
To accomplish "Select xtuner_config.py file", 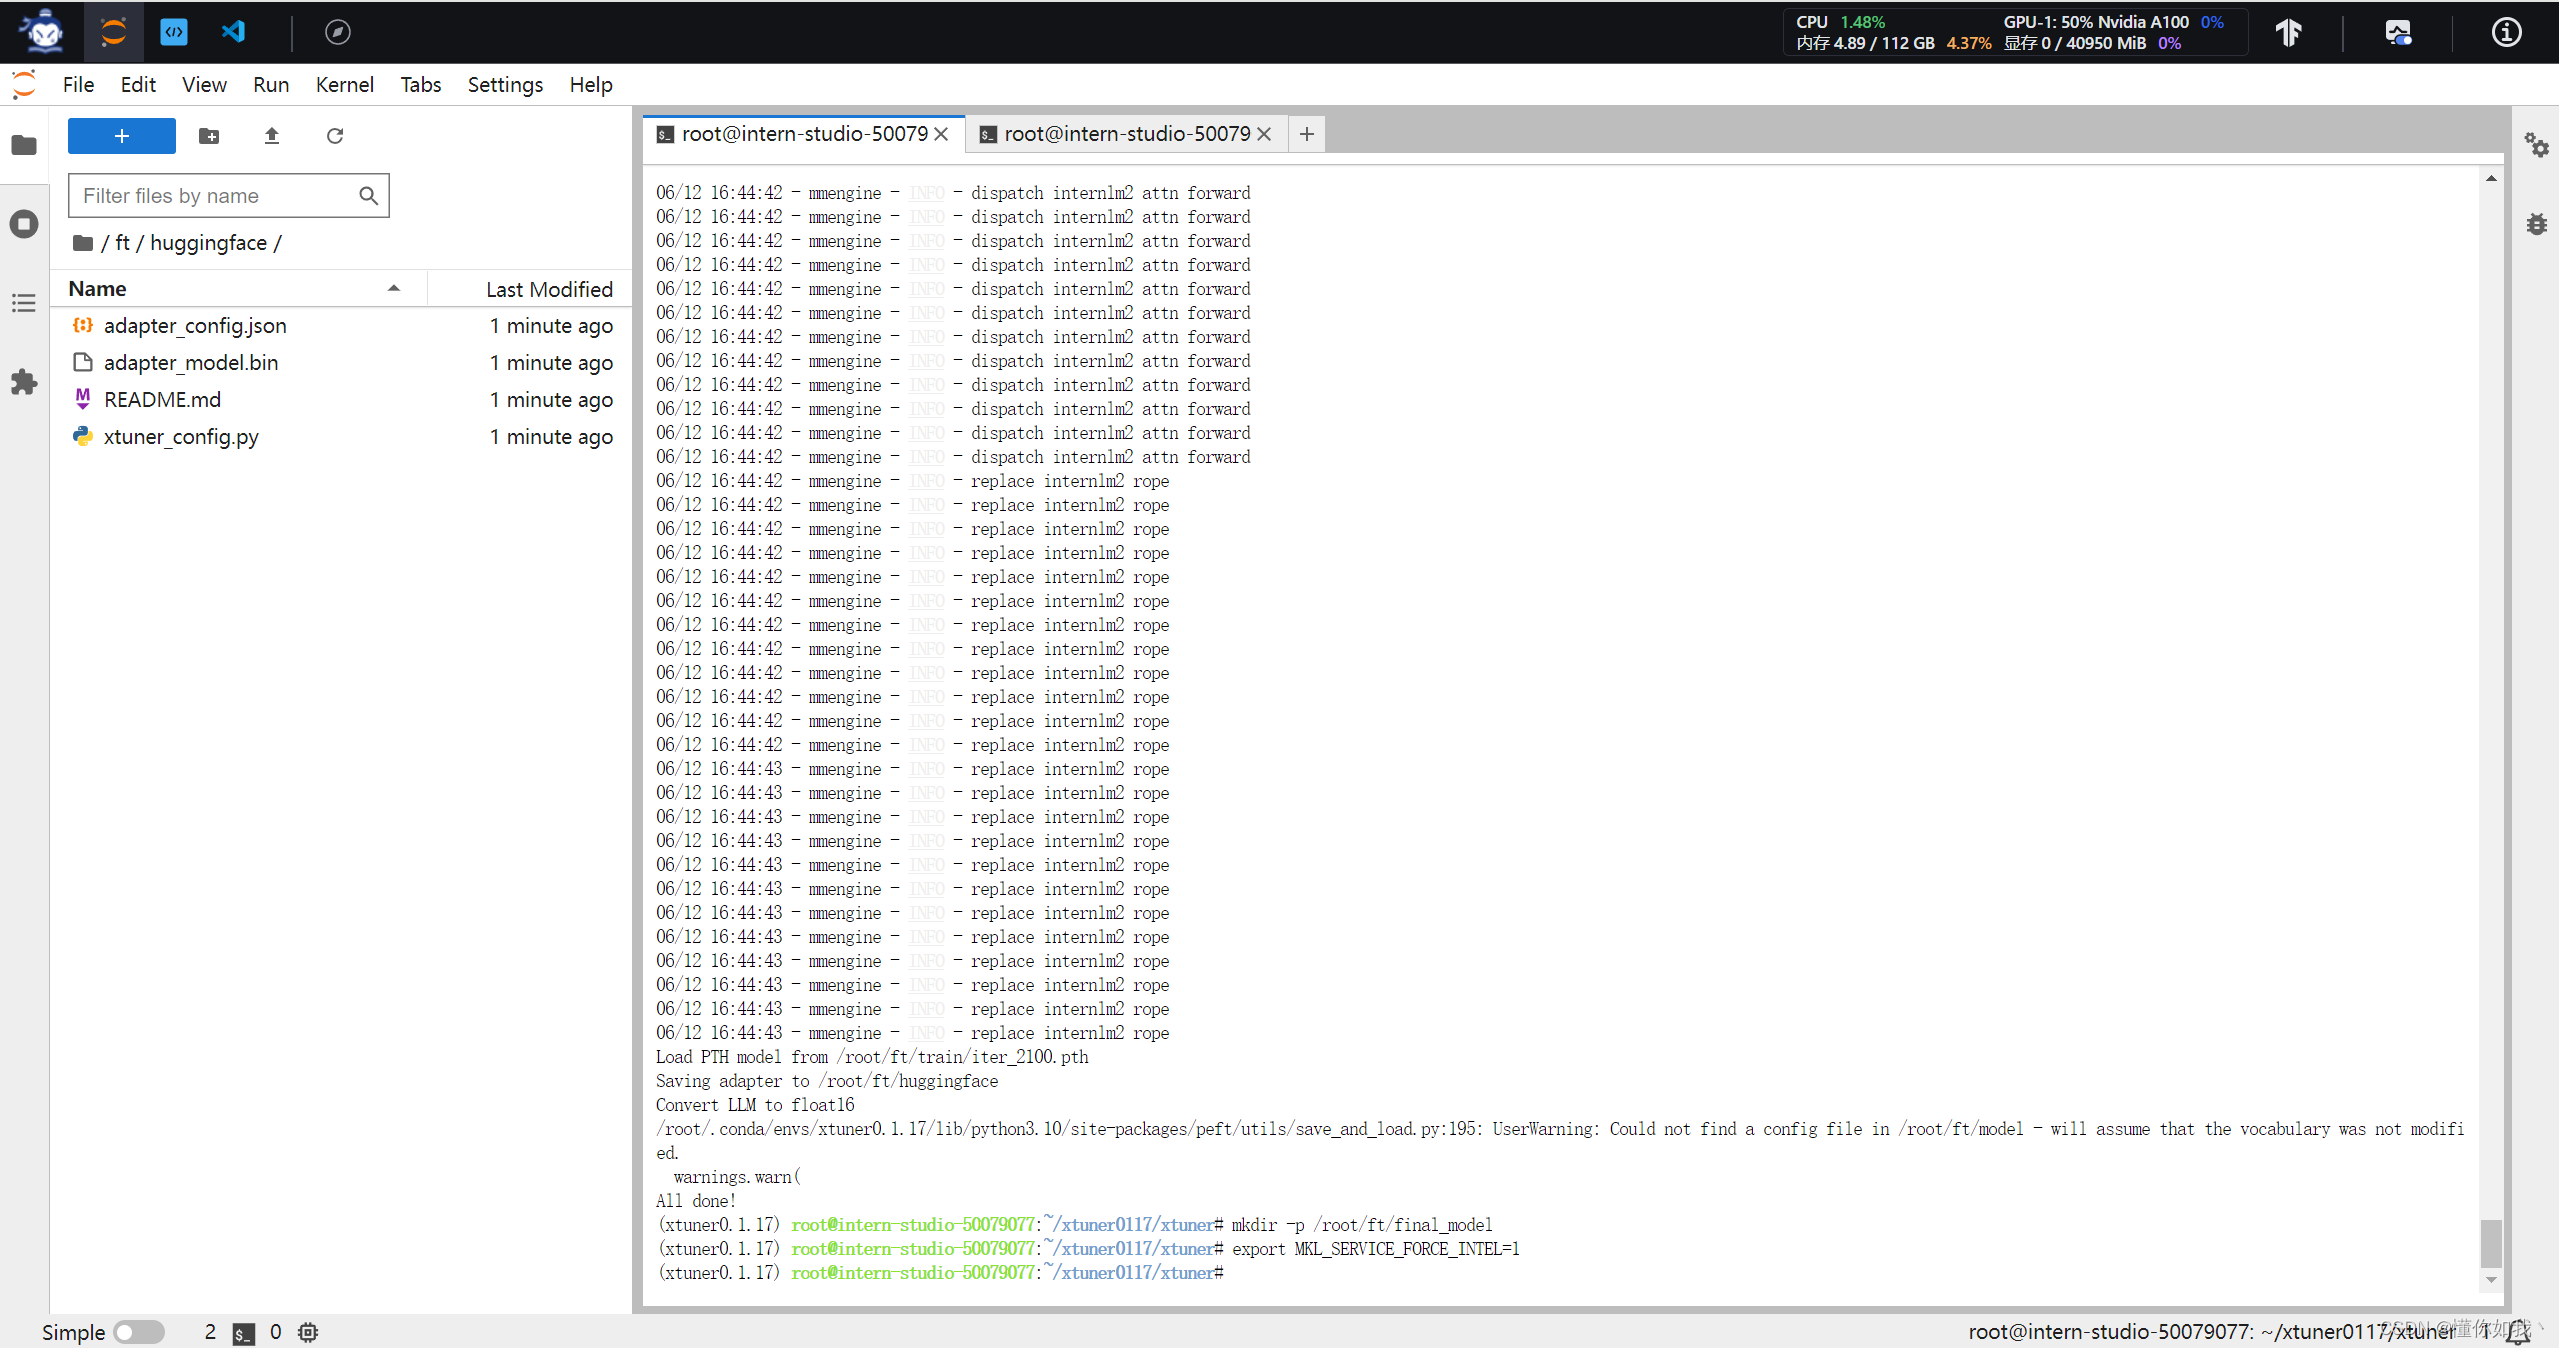I will point(342,437).
